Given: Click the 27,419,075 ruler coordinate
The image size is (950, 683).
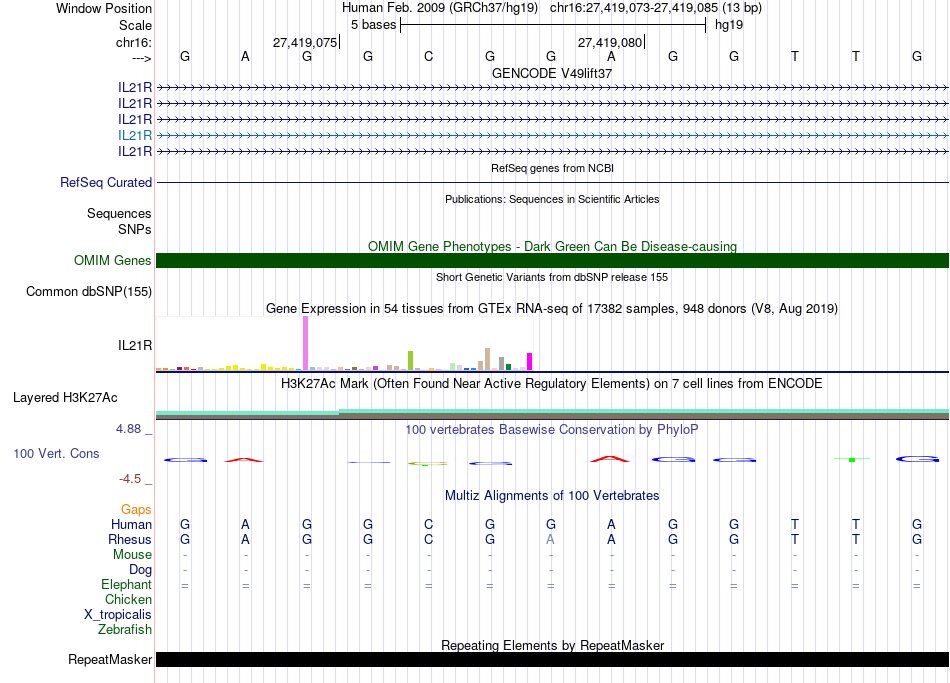Looking at the screenshot, I should tap(305, 42).
